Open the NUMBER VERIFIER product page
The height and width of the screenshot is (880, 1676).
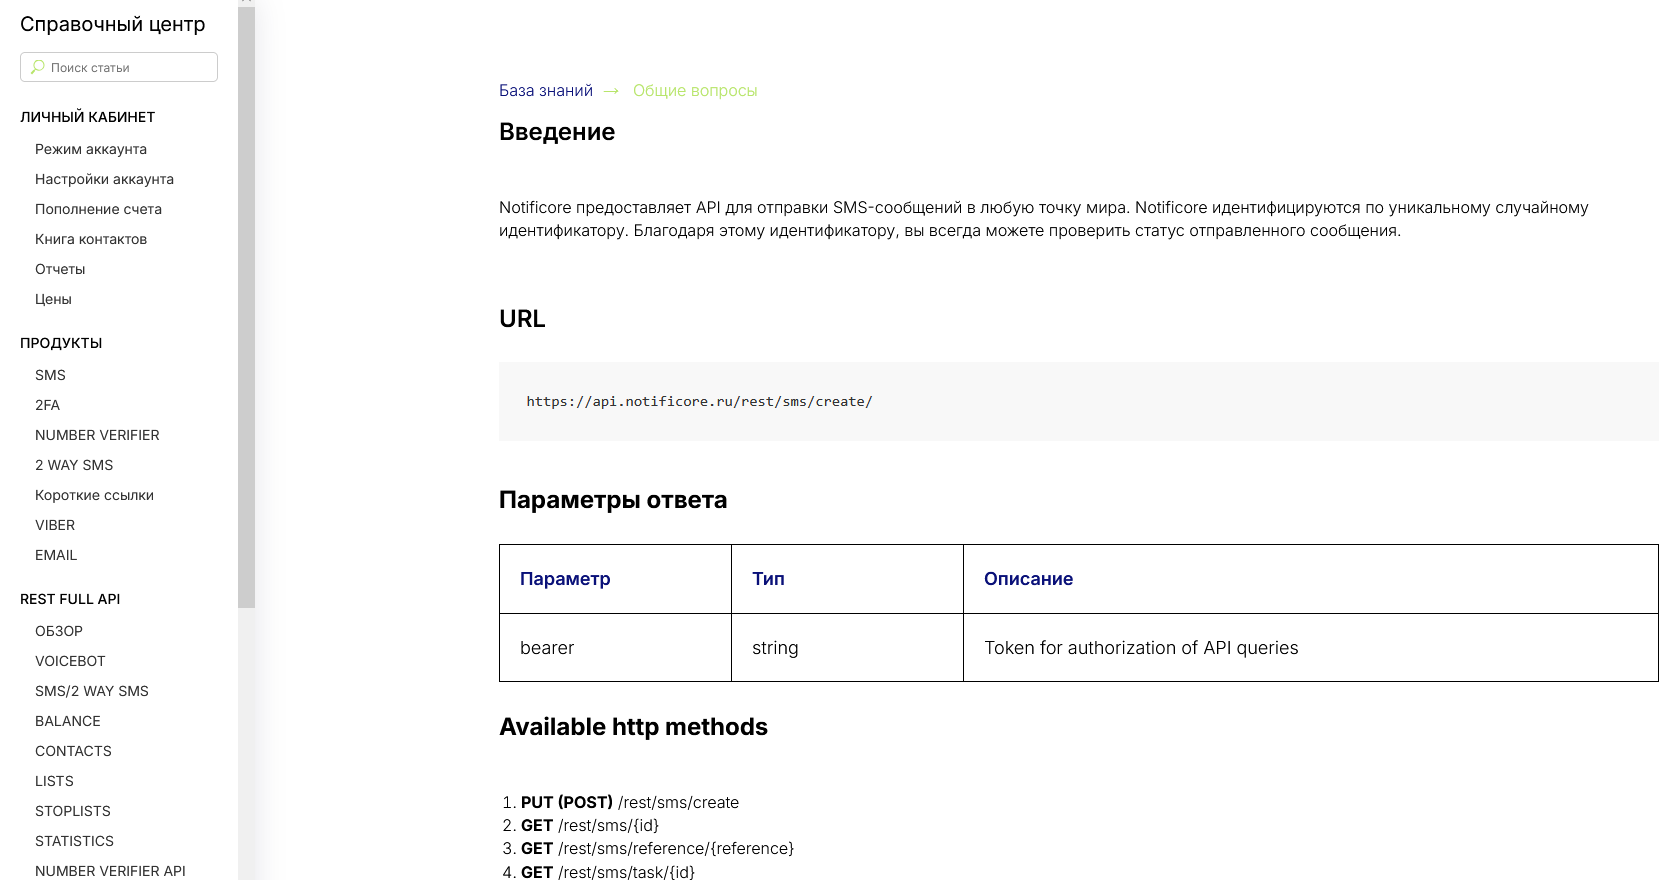coord(97,435)
